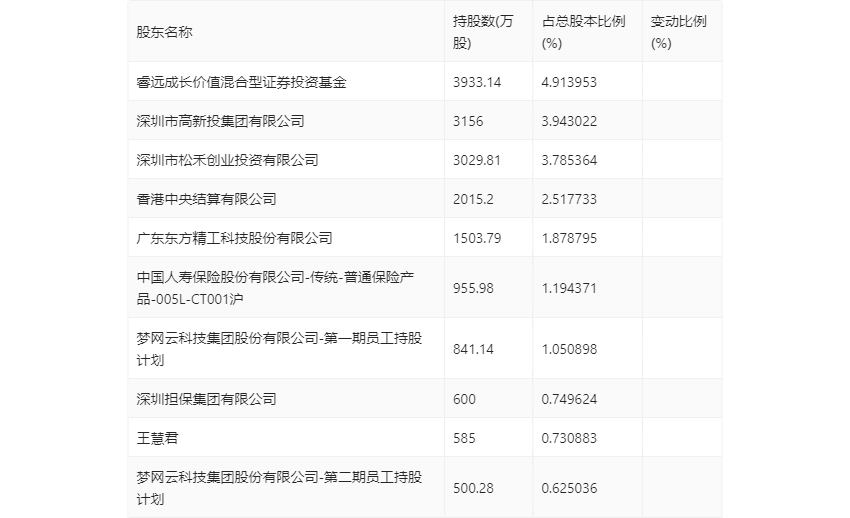Select 王慧君 shareholder name
This screenshot has width=850, height=518.
click(x=157, y=438)
